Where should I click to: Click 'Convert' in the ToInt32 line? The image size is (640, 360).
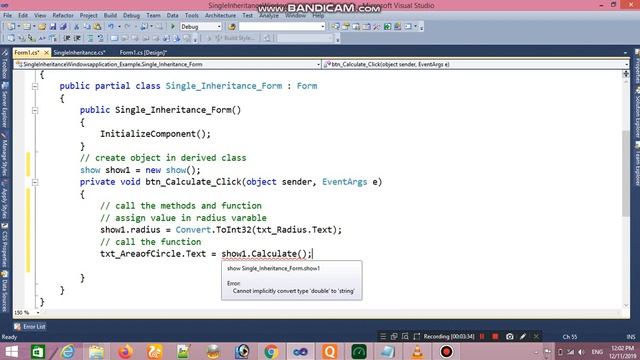(193, 230)
